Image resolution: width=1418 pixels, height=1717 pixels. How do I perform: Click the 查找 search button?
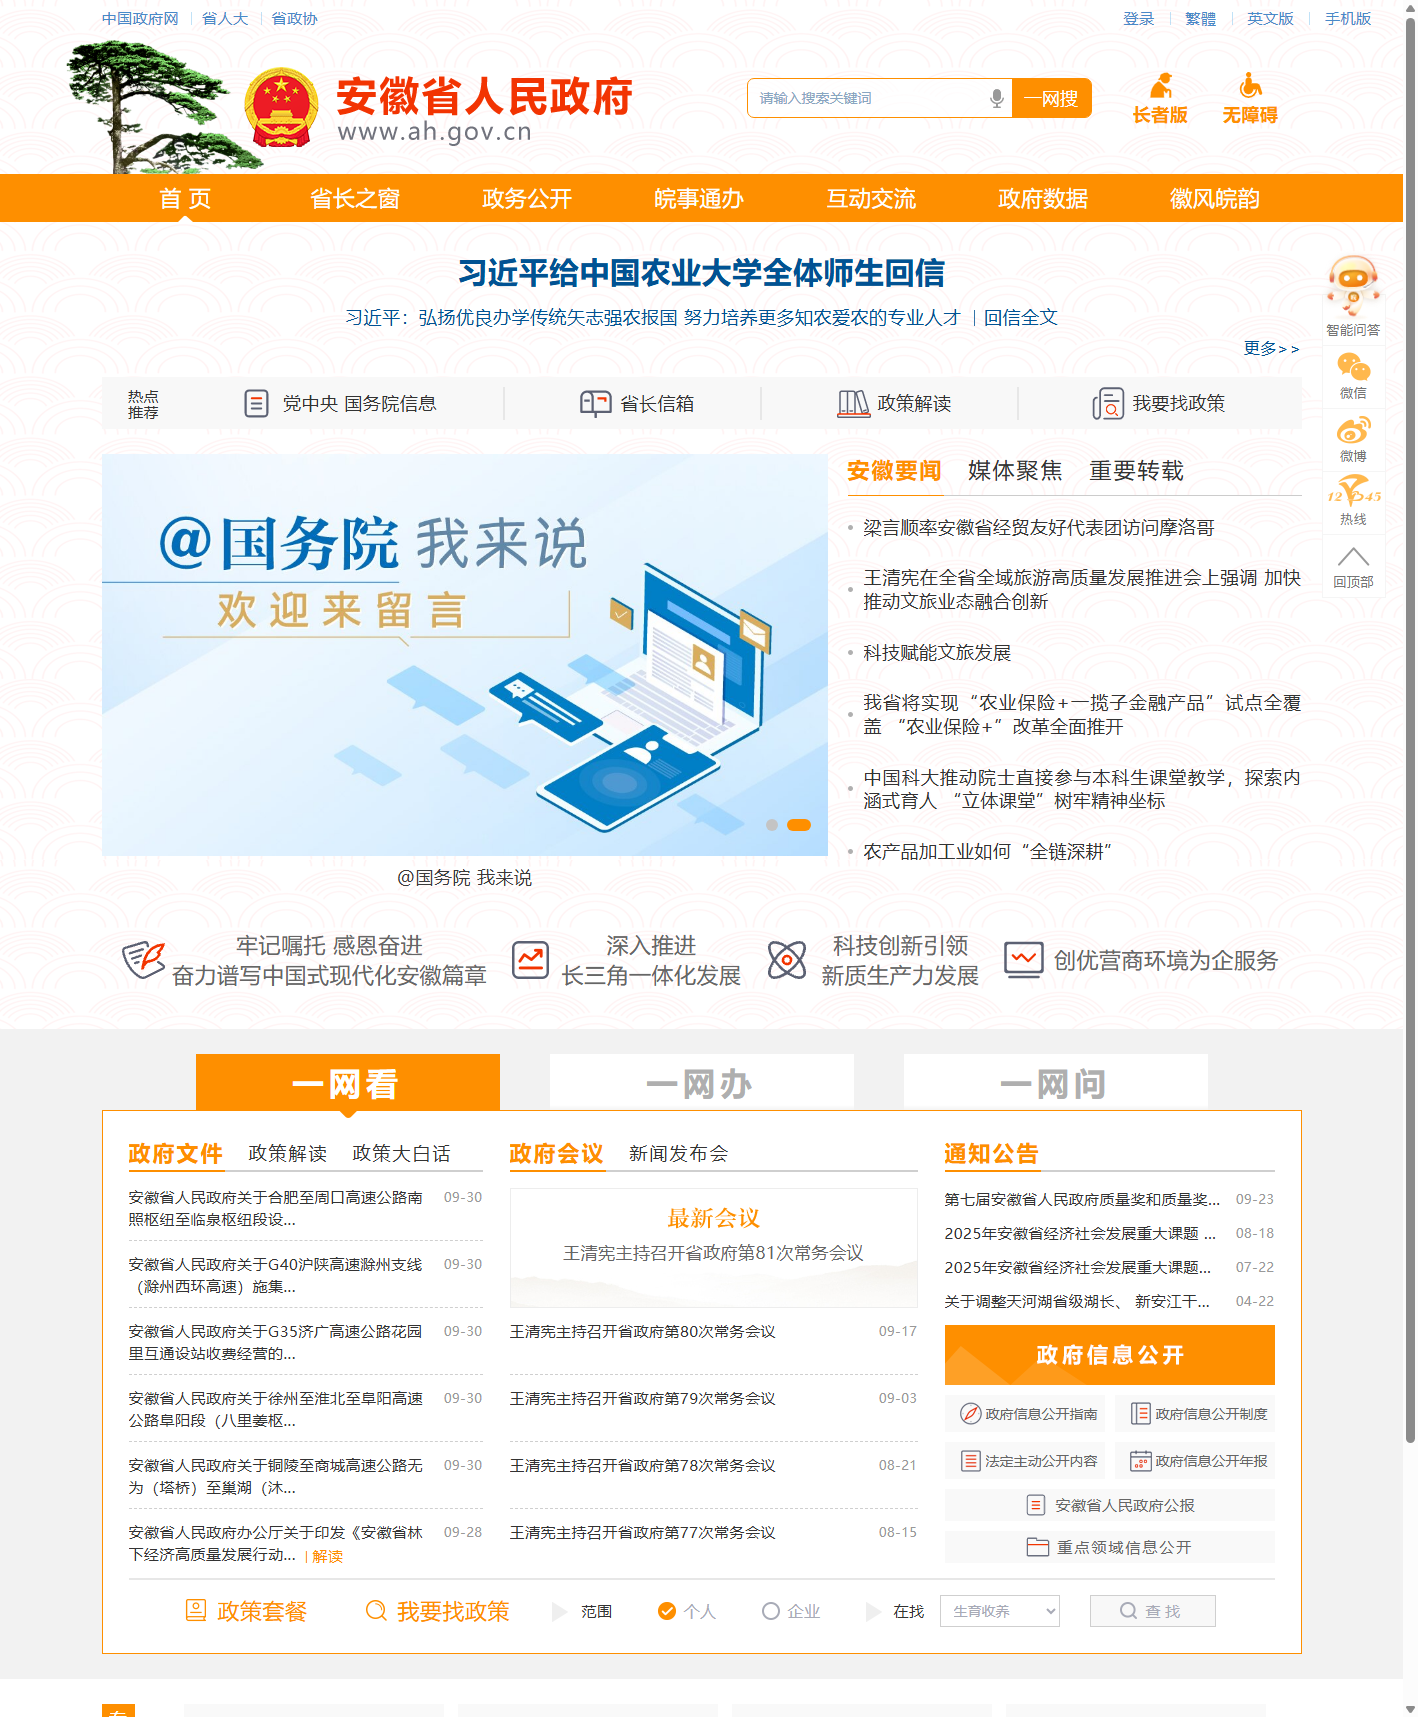point(1152,1611)
